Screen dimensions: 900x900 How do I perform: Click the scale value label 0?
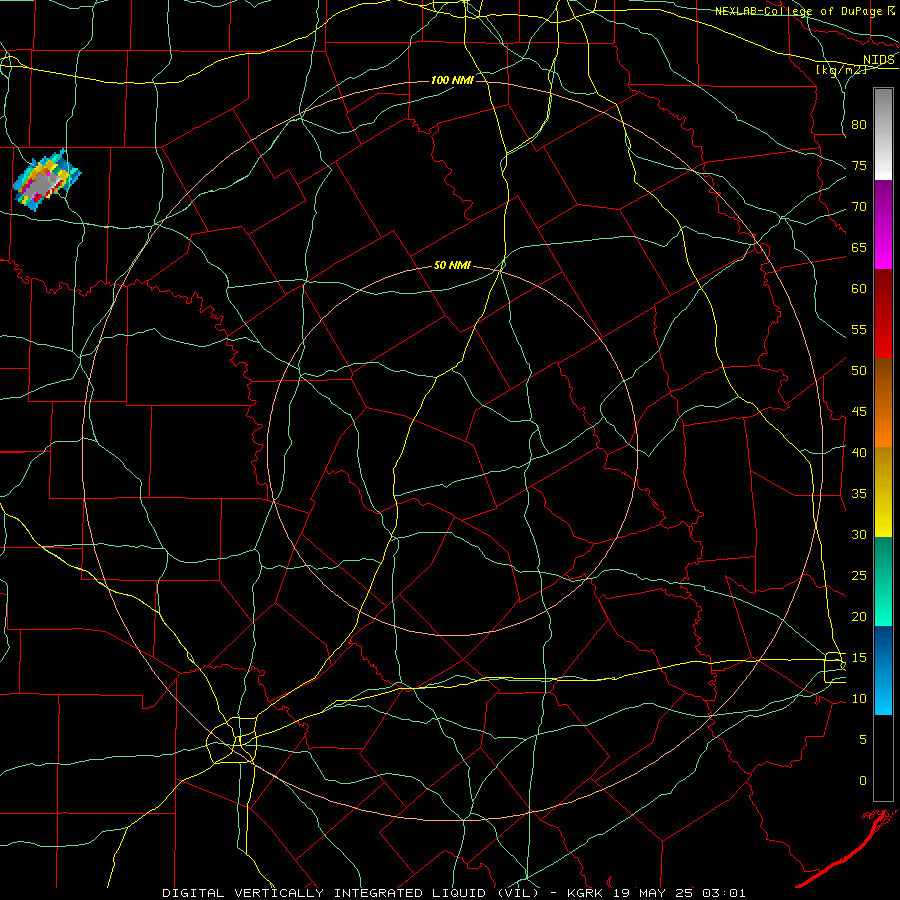[x=863, y=781]
